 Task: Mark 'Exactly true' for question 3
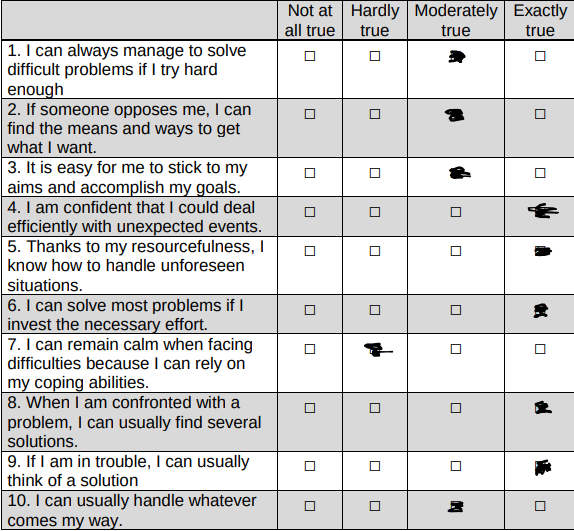540,173
